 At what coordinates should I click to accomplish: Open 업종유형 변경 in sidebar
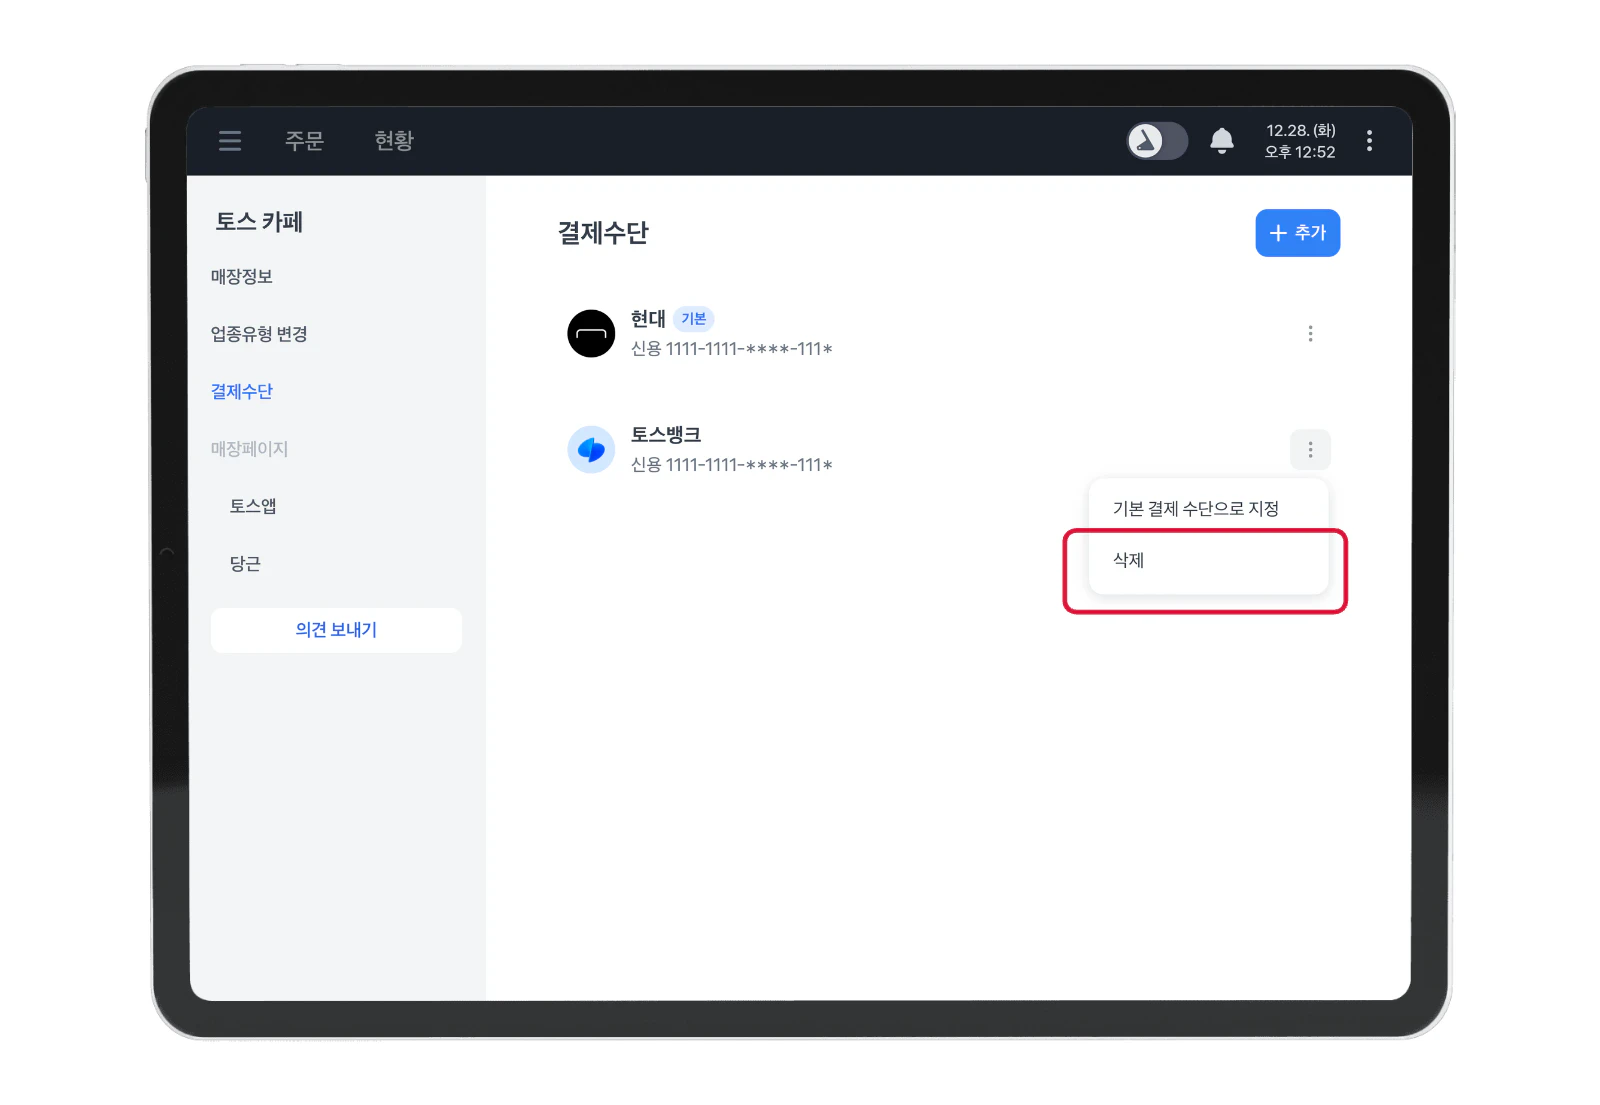(259, 334)
